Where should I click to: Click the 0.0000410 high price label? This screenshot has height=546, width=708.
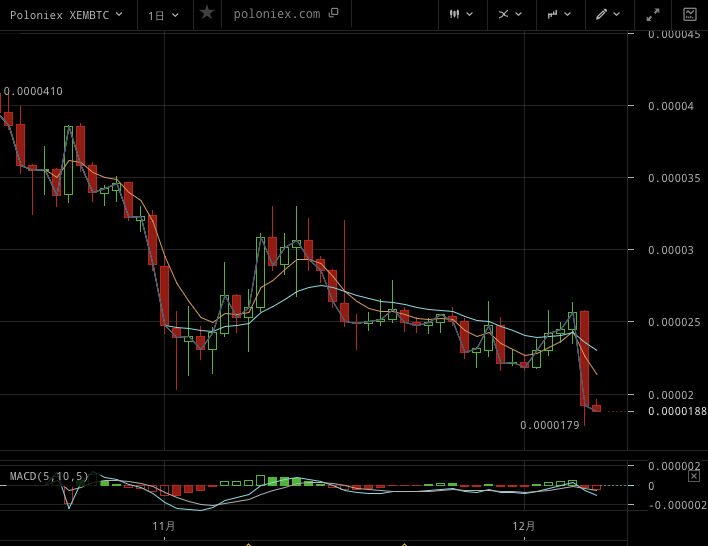pos(33,91)
